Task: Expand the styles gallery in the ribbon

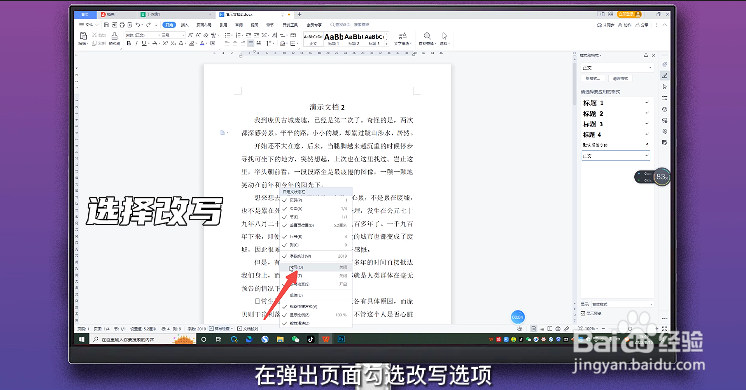Action: 386,43
